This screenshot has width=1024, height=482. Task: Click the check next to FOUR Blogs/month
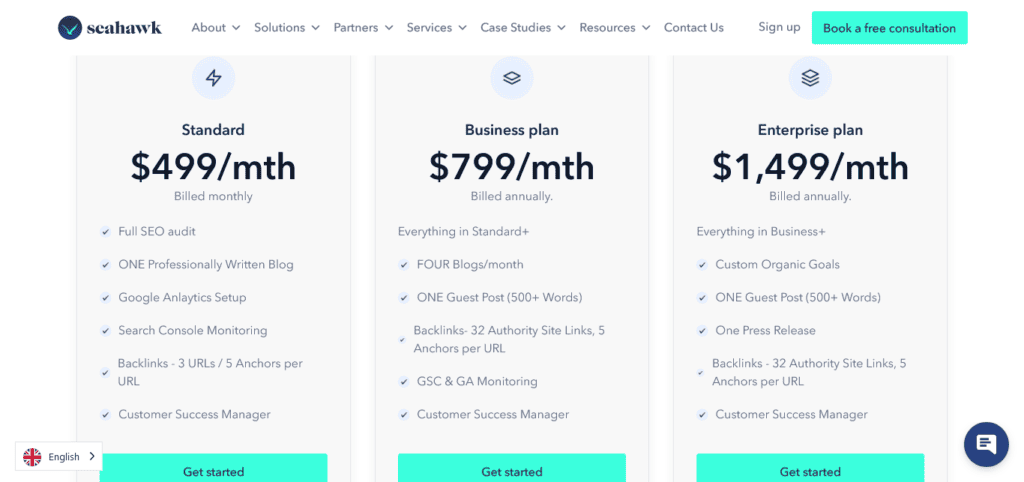point(404,265)
